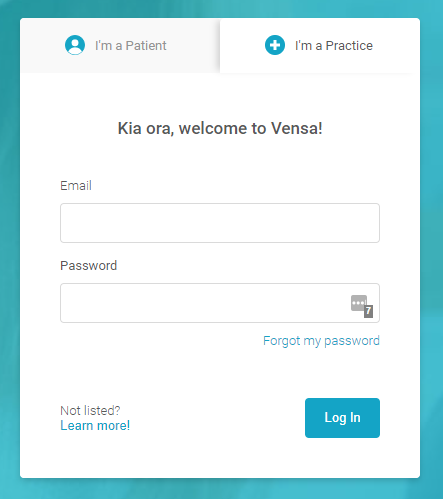Select the I'm a Practice tab
The width and height of the screenshot is (443, 499).
tap(320, 45)
